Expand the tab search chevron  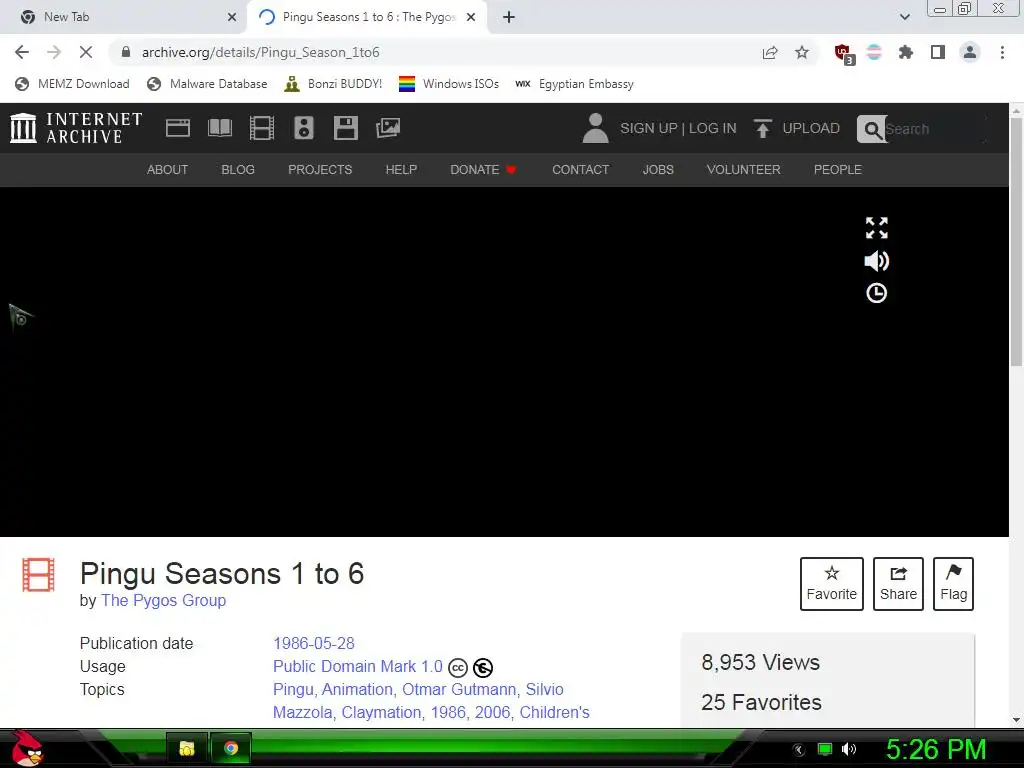904,17
